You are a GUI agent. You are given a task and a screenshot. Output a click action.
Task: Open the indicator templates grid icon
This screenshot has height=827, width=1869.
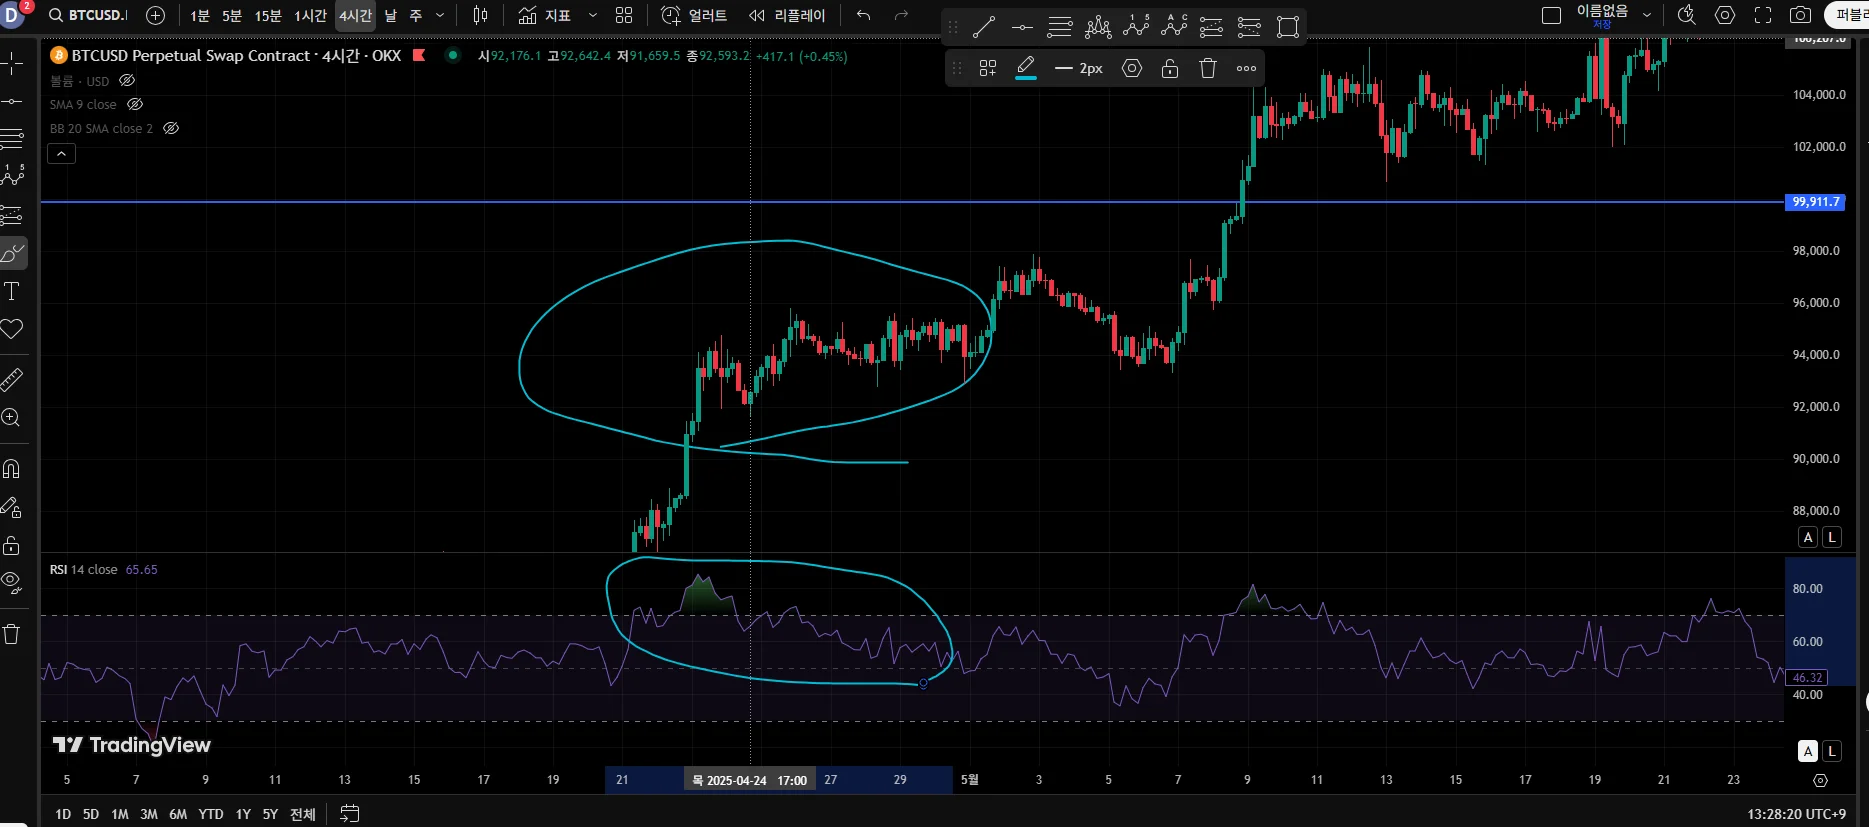point(624,15)
